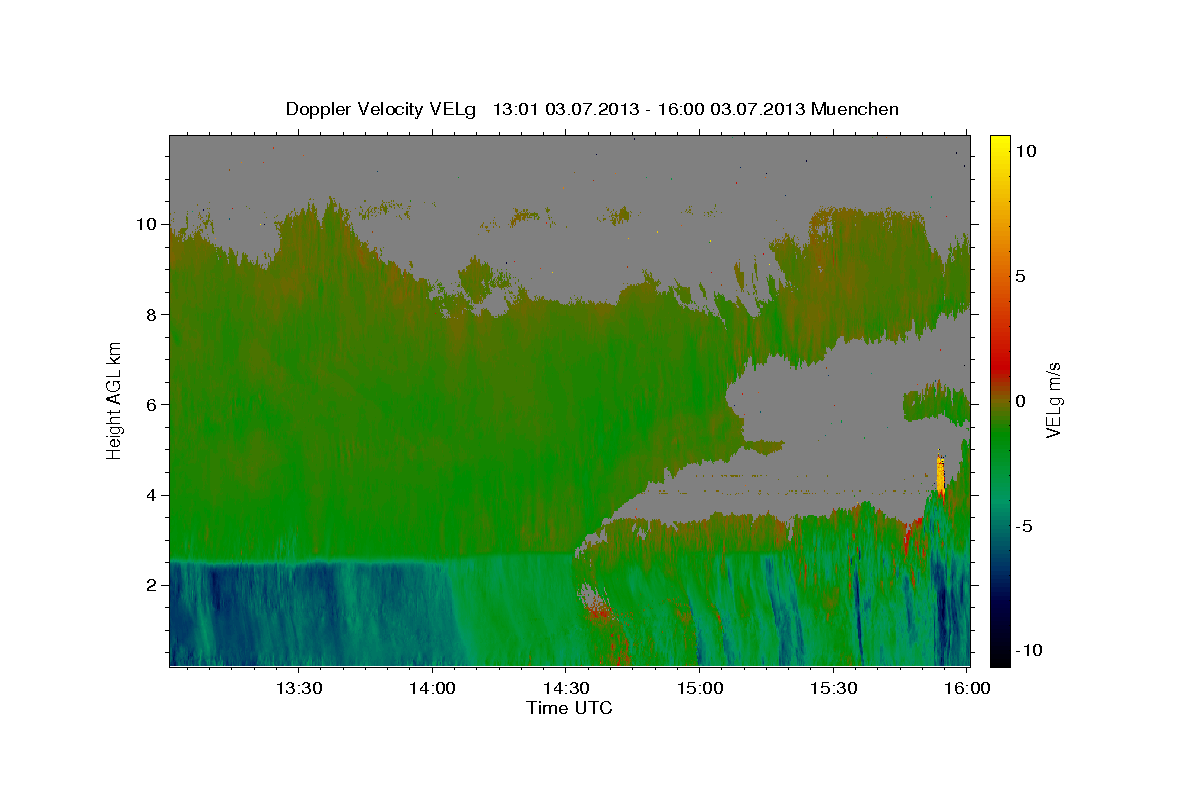Click the 13:30 time tick label
Viewport: 1200px width, 800px height.
298,688
